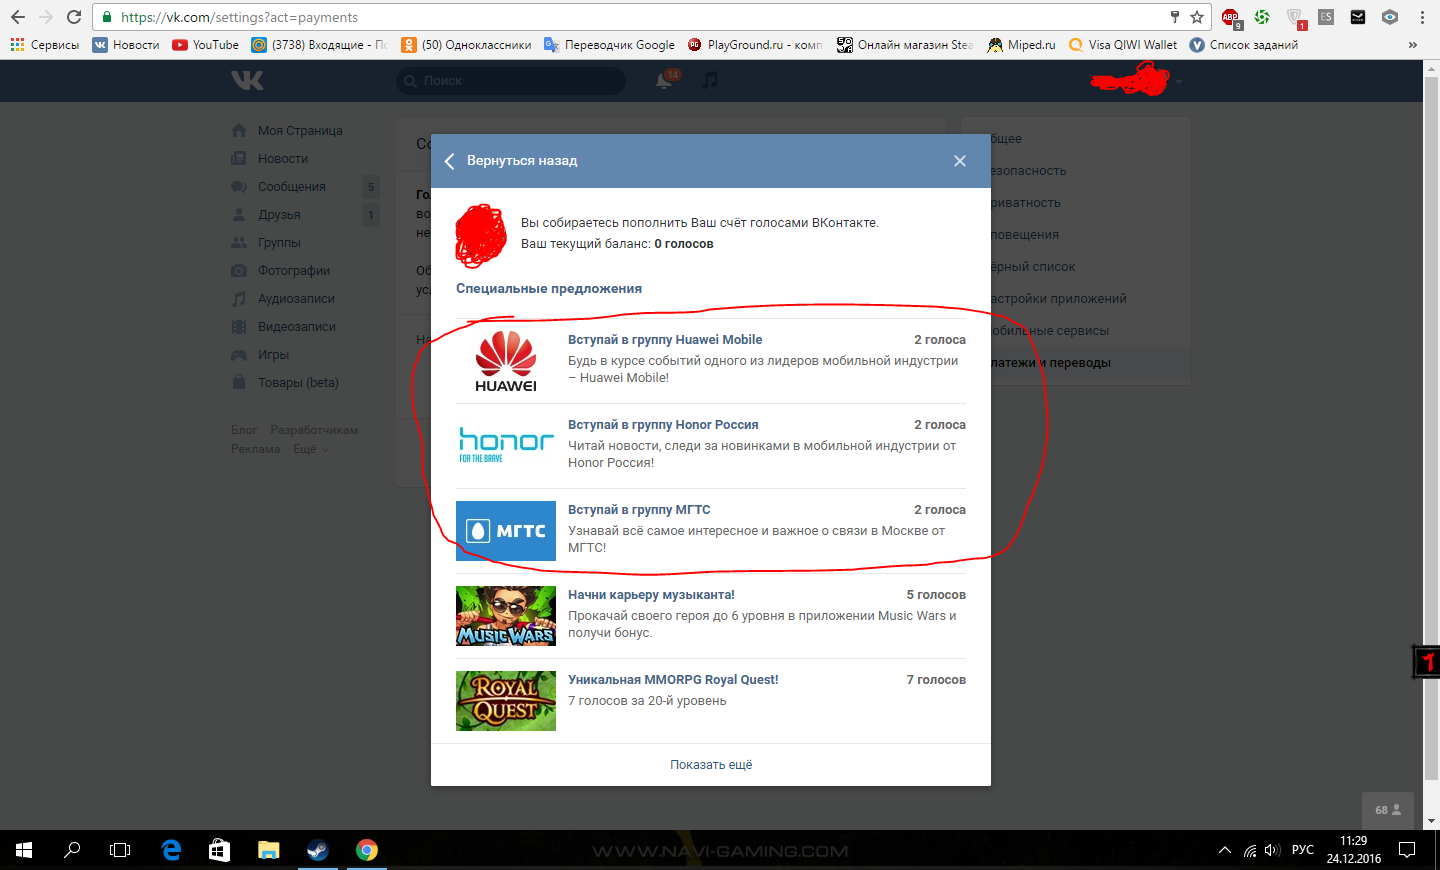The height and width of the screenshot is (870, 1440).
Task: Open Игры in the sidebar
Action: [273, 355]
